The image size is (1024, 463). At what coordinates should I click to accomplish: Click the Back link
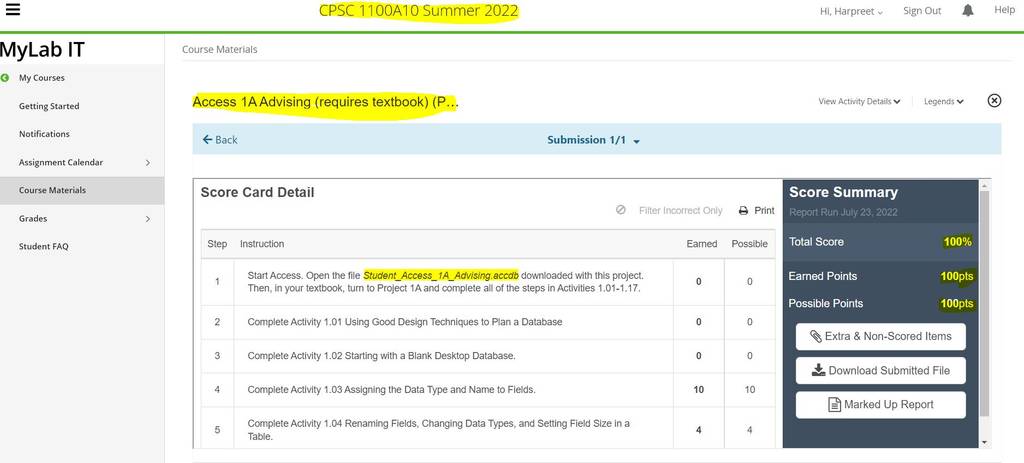[x=220, y=140]
